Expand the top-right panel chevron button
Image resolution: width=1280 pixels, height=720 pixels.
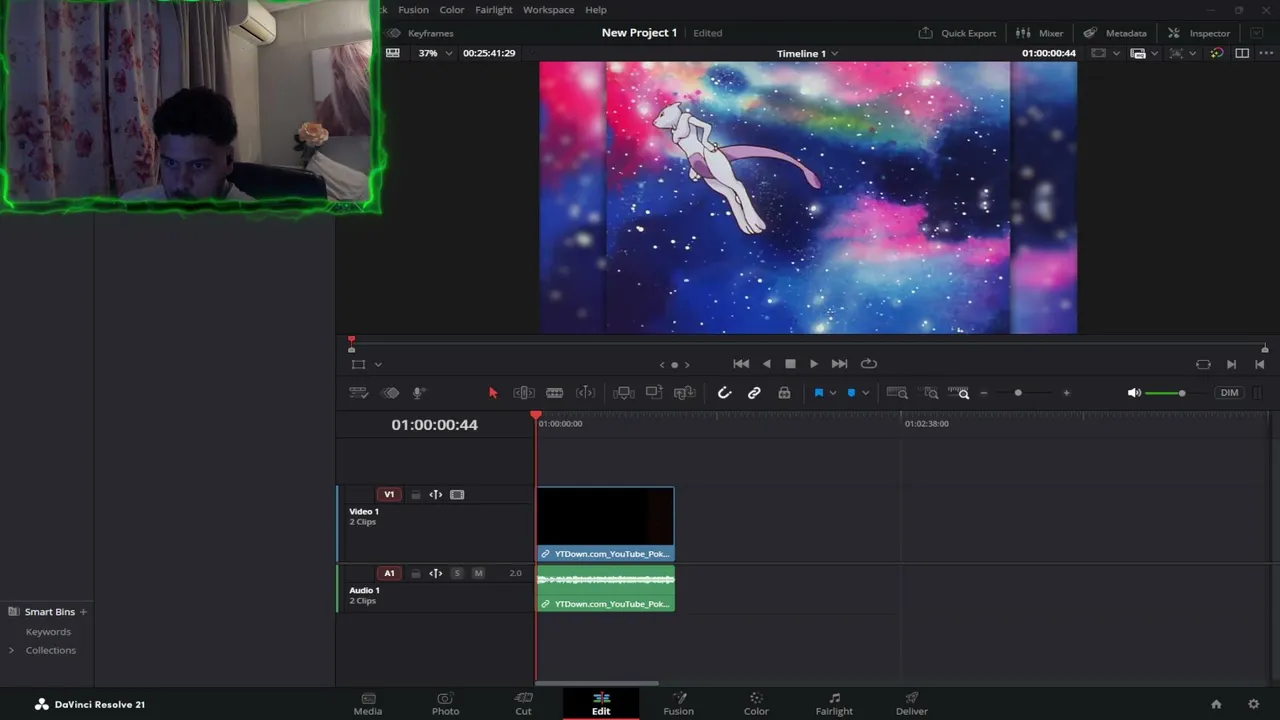(1257, 33)
